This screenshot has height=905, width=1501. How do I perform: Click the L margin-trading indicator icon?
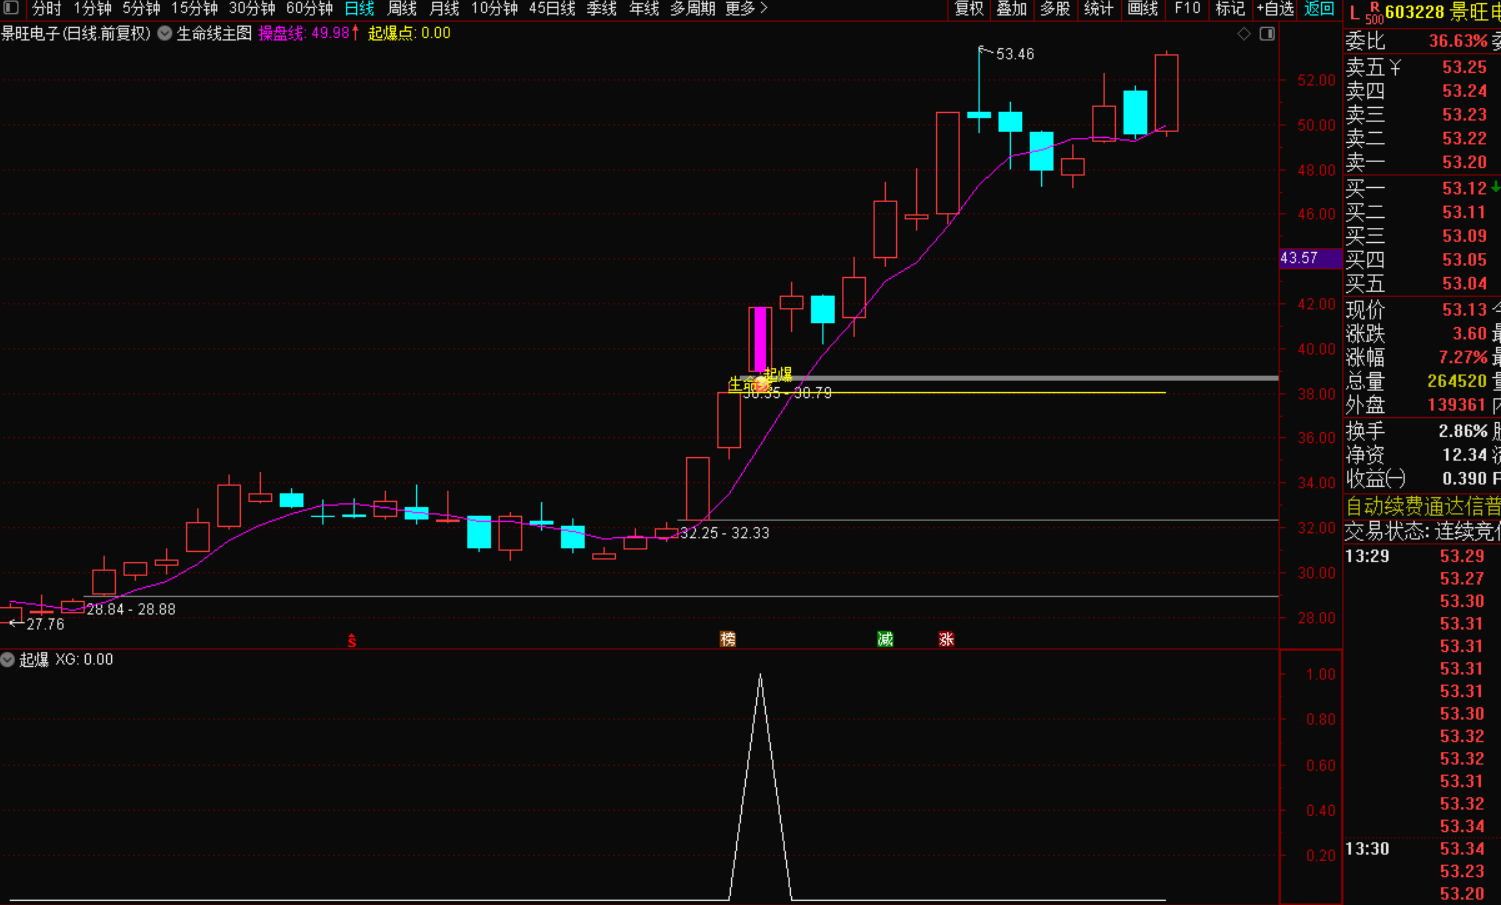1355,13
